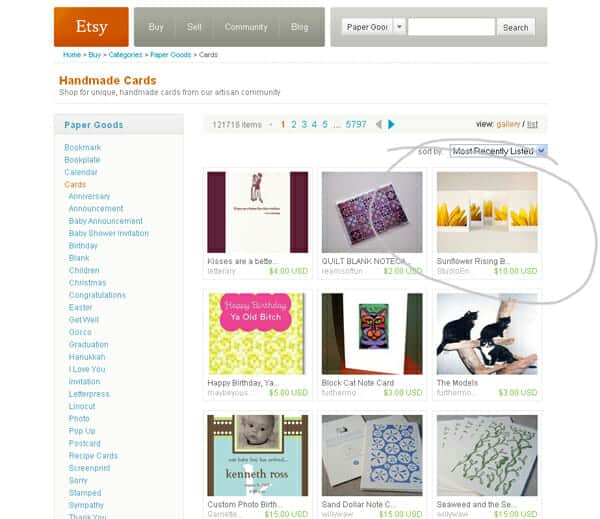Image resolution: width=600 pixels, height=519 pixels.
Task: Select the Letterpress category link
Action: 89,394
